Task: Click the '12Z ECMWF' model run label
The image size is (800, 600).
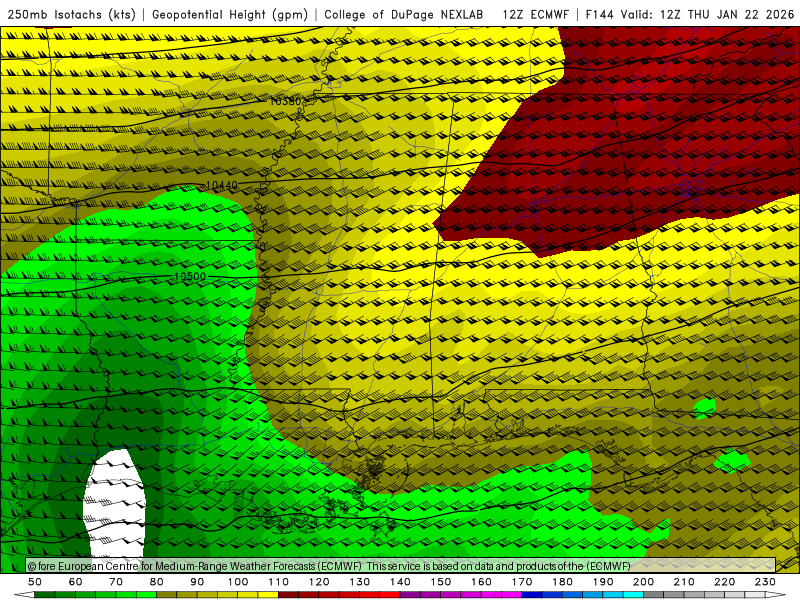Action: point(535,14)
